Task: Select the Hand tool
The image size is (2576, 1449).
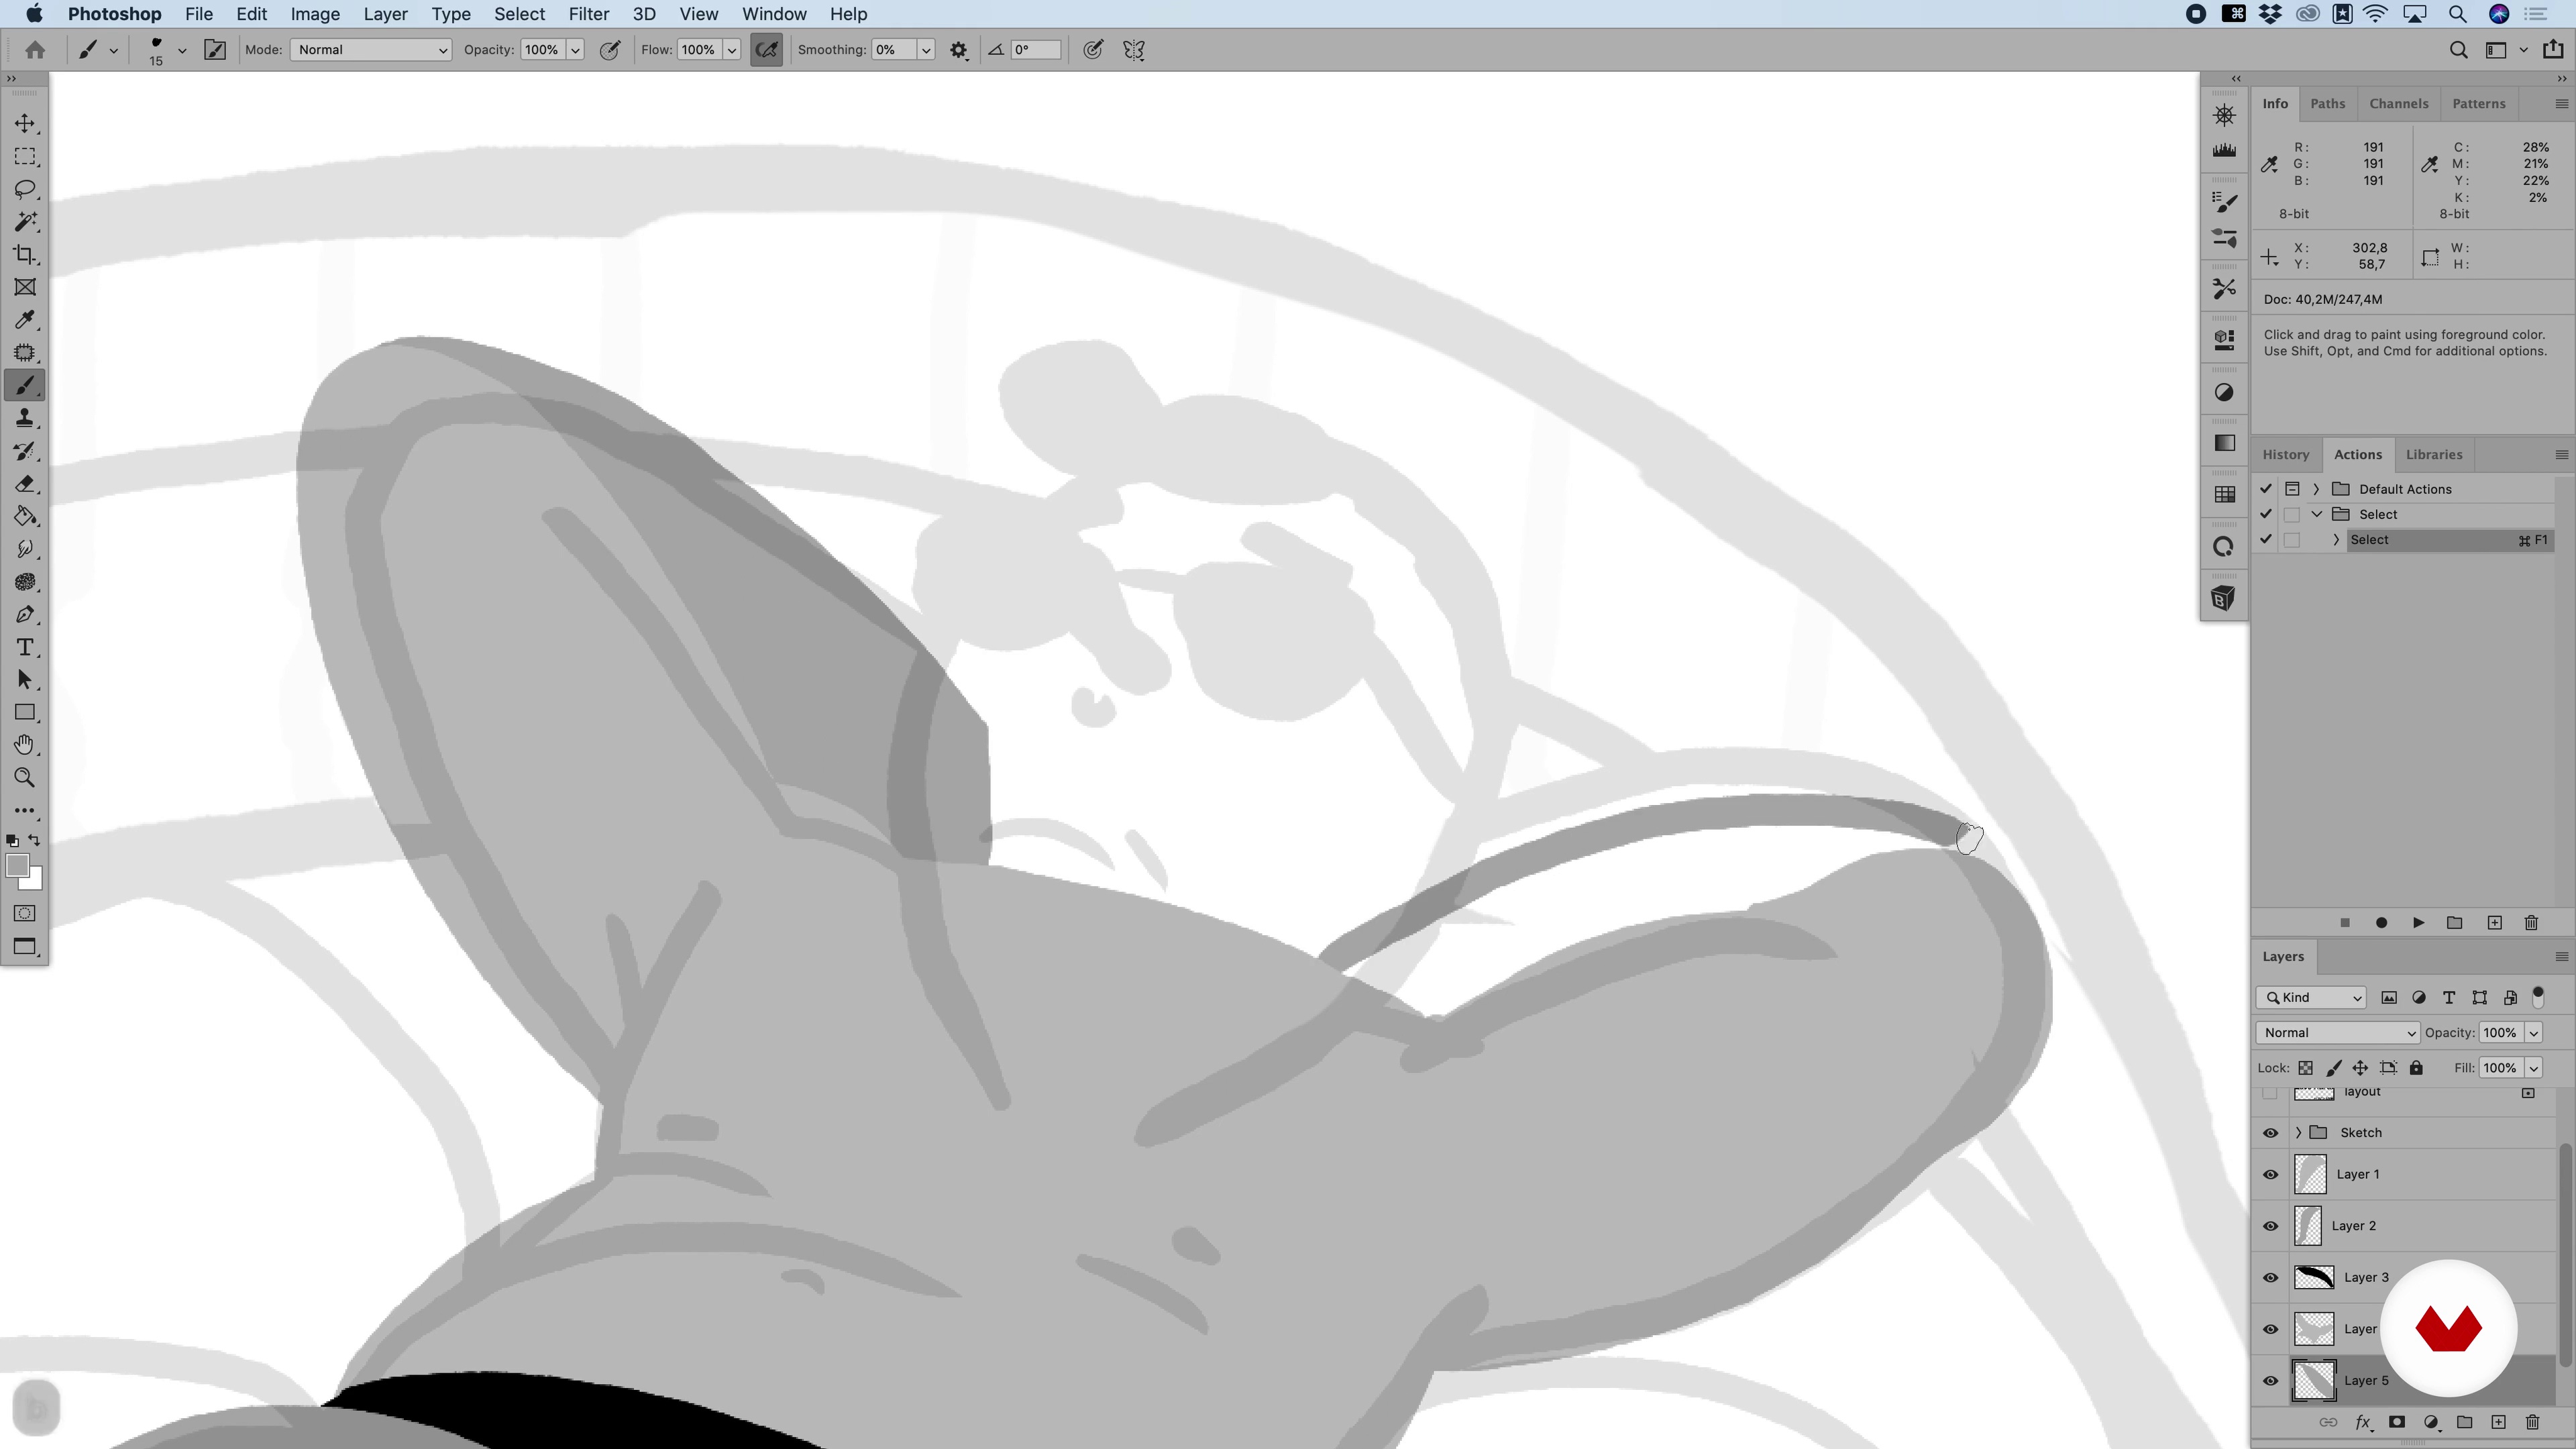Action: (x=25, y=745)
